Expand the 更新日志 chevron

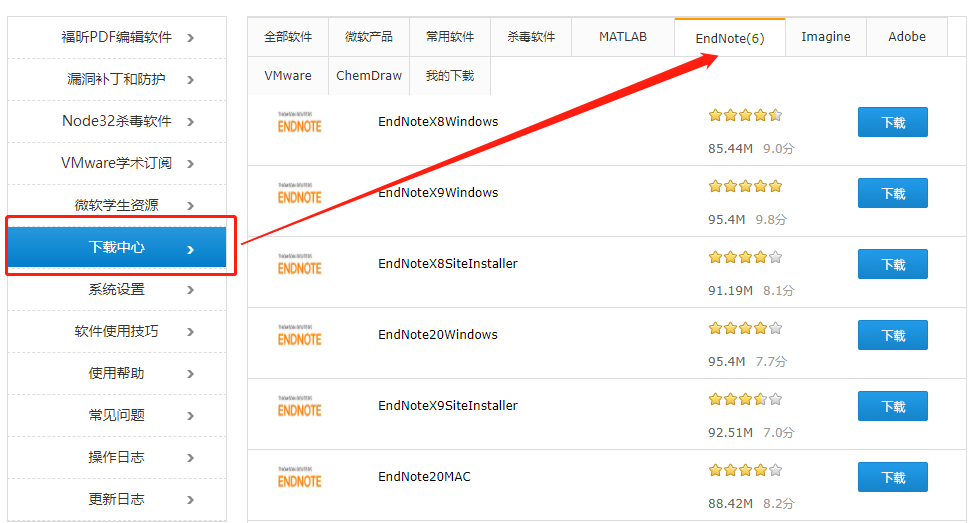191,500
